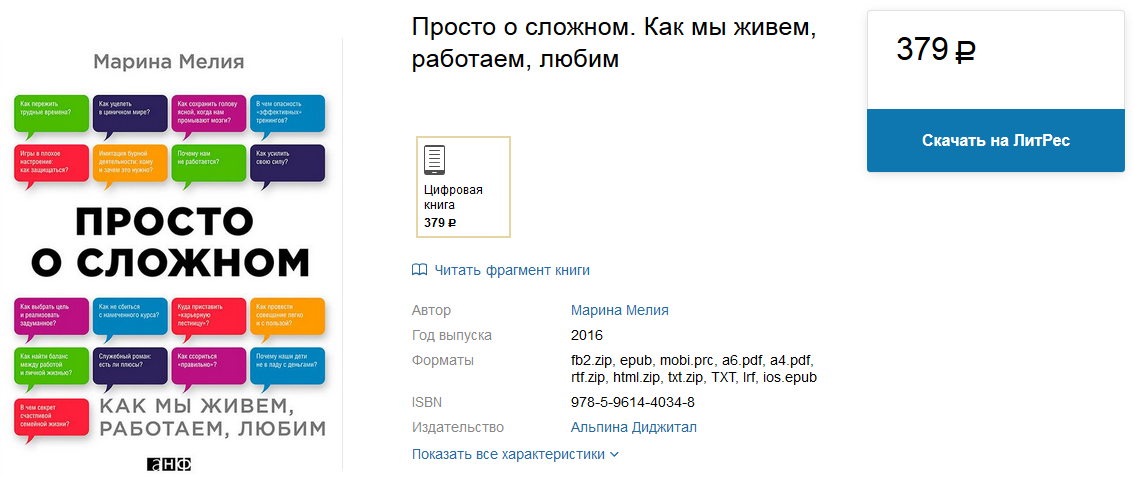This screenshot has height=477, width=1134.
Task: Follow the Альпина Диджитал publisher link
Action: (633, 427)
